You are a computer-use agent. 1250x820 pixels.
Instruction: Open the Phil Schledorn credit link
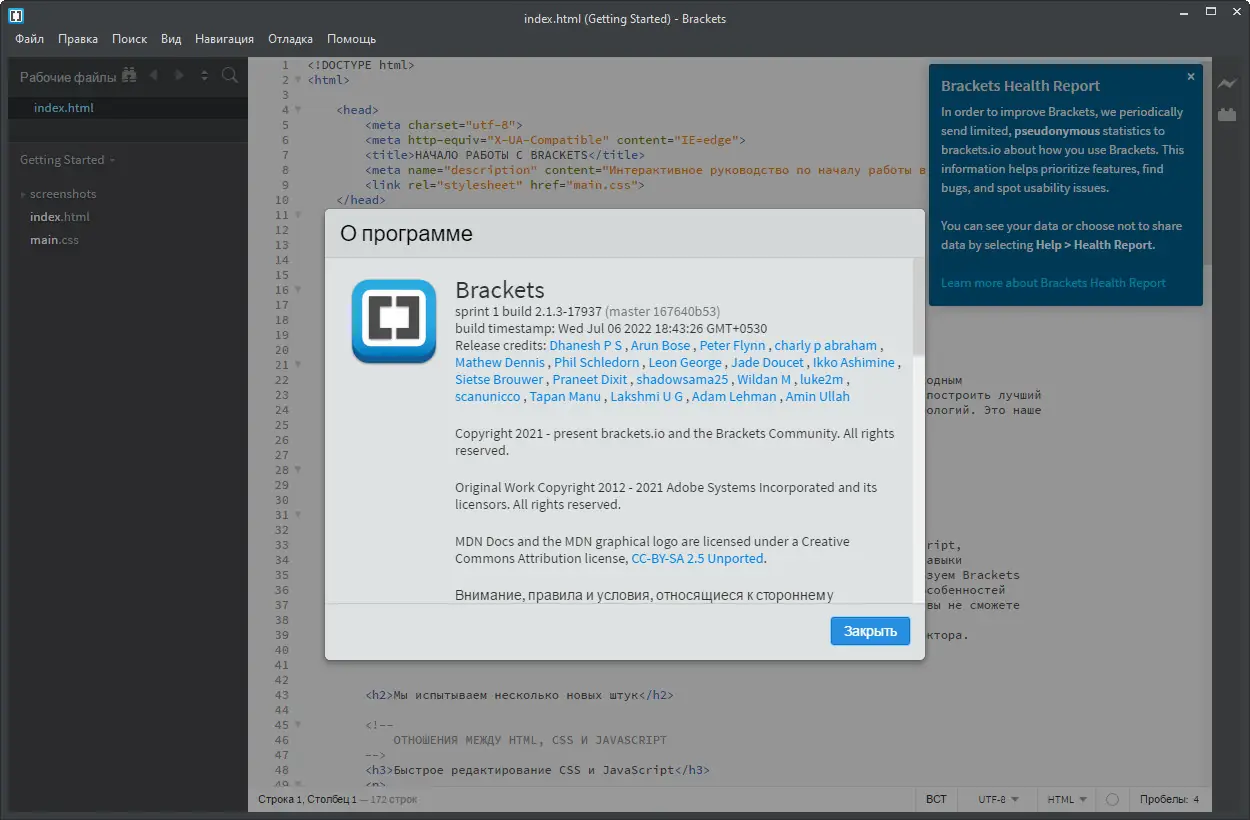597,362
